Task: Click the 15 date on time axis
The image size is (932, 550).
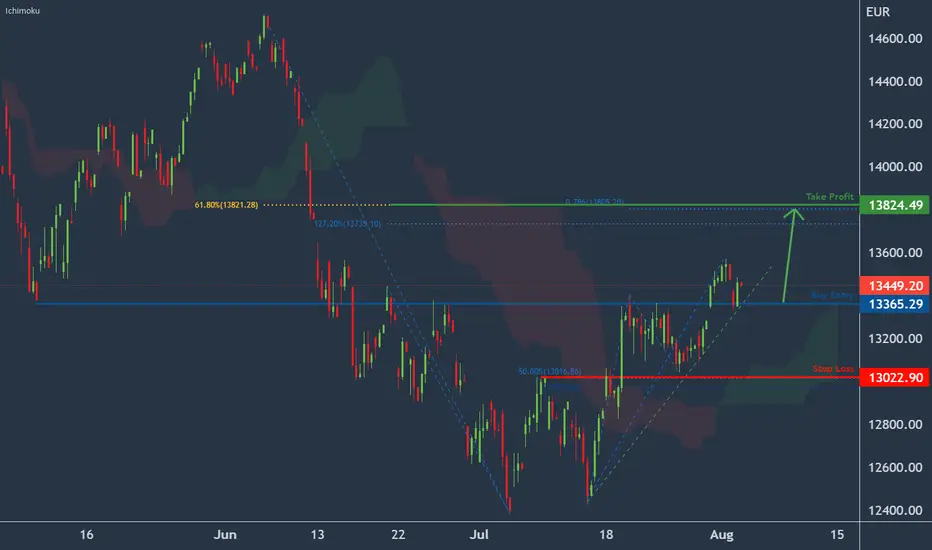Action: point(837,535)
